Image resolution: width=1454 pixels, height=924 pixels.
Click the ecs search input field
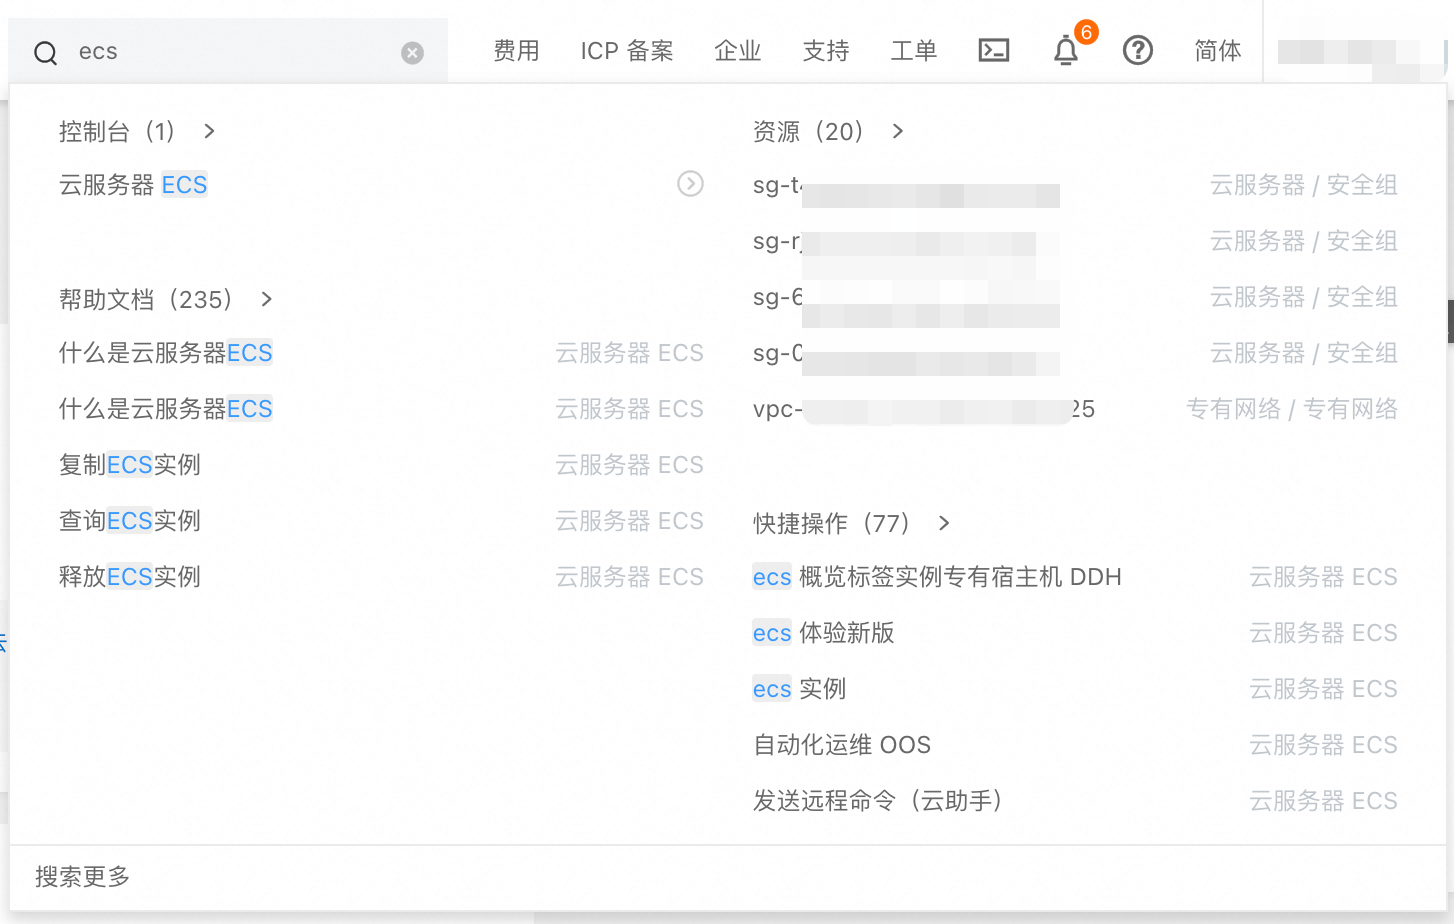[228, 52]
